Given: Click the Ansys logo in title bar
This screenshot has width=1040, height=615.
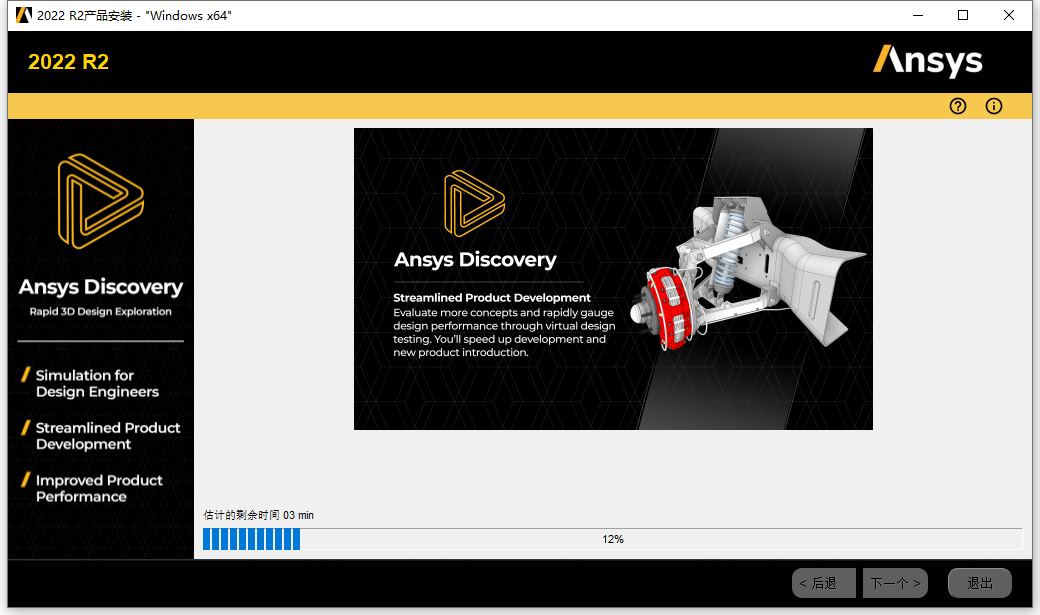Looking at the screenshot, I should (24, 15).
